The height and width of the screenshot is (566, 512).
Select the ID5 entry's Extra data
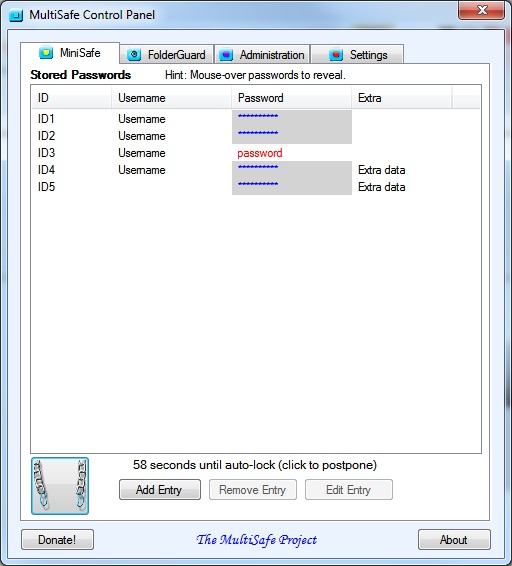click(382, 187)
